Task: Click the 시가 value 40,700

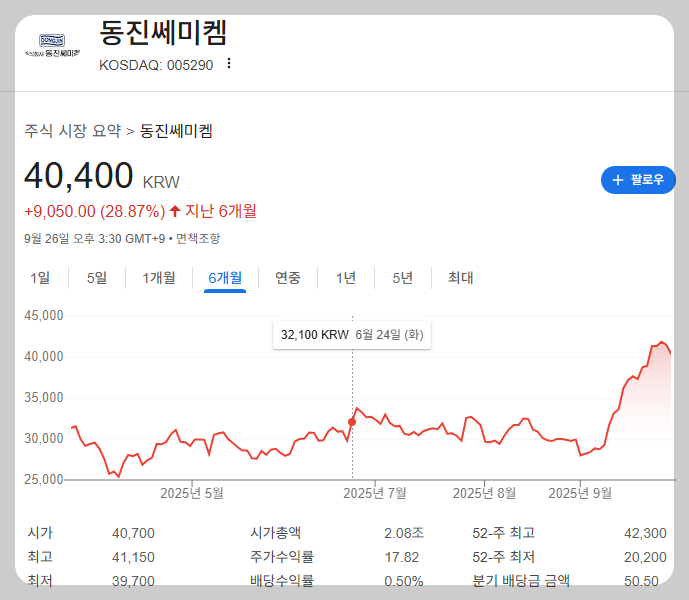Action: pyautogui.click(x=133, y=533)
